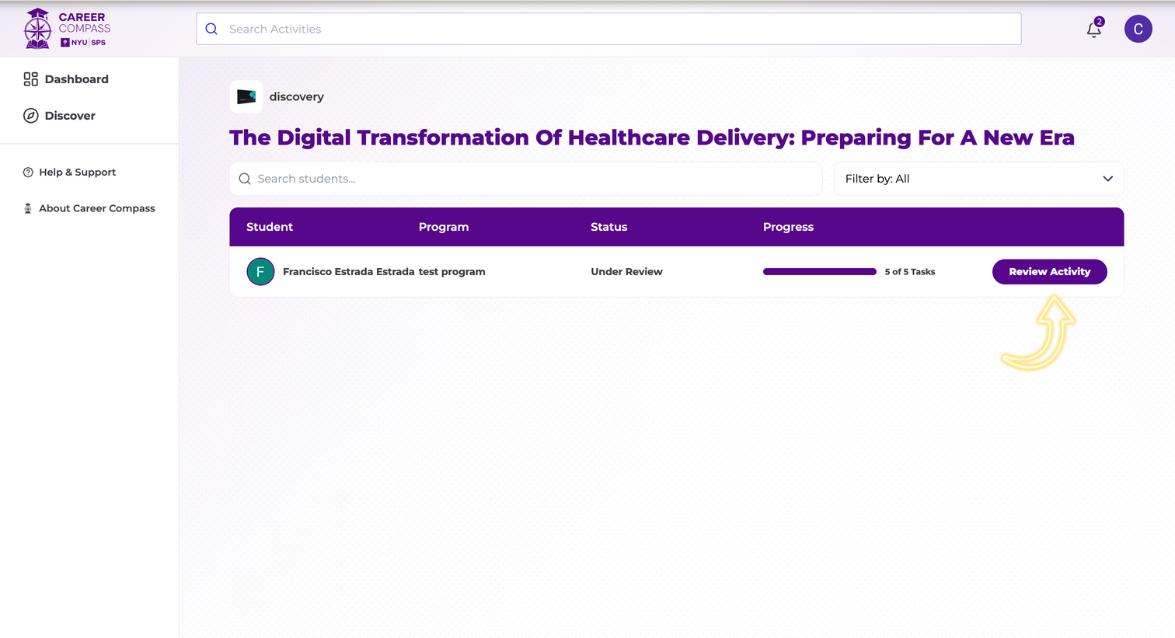
Task: Go to Dashboard in the sidebar
Action: pyautogui.click(x=76, y=79)
